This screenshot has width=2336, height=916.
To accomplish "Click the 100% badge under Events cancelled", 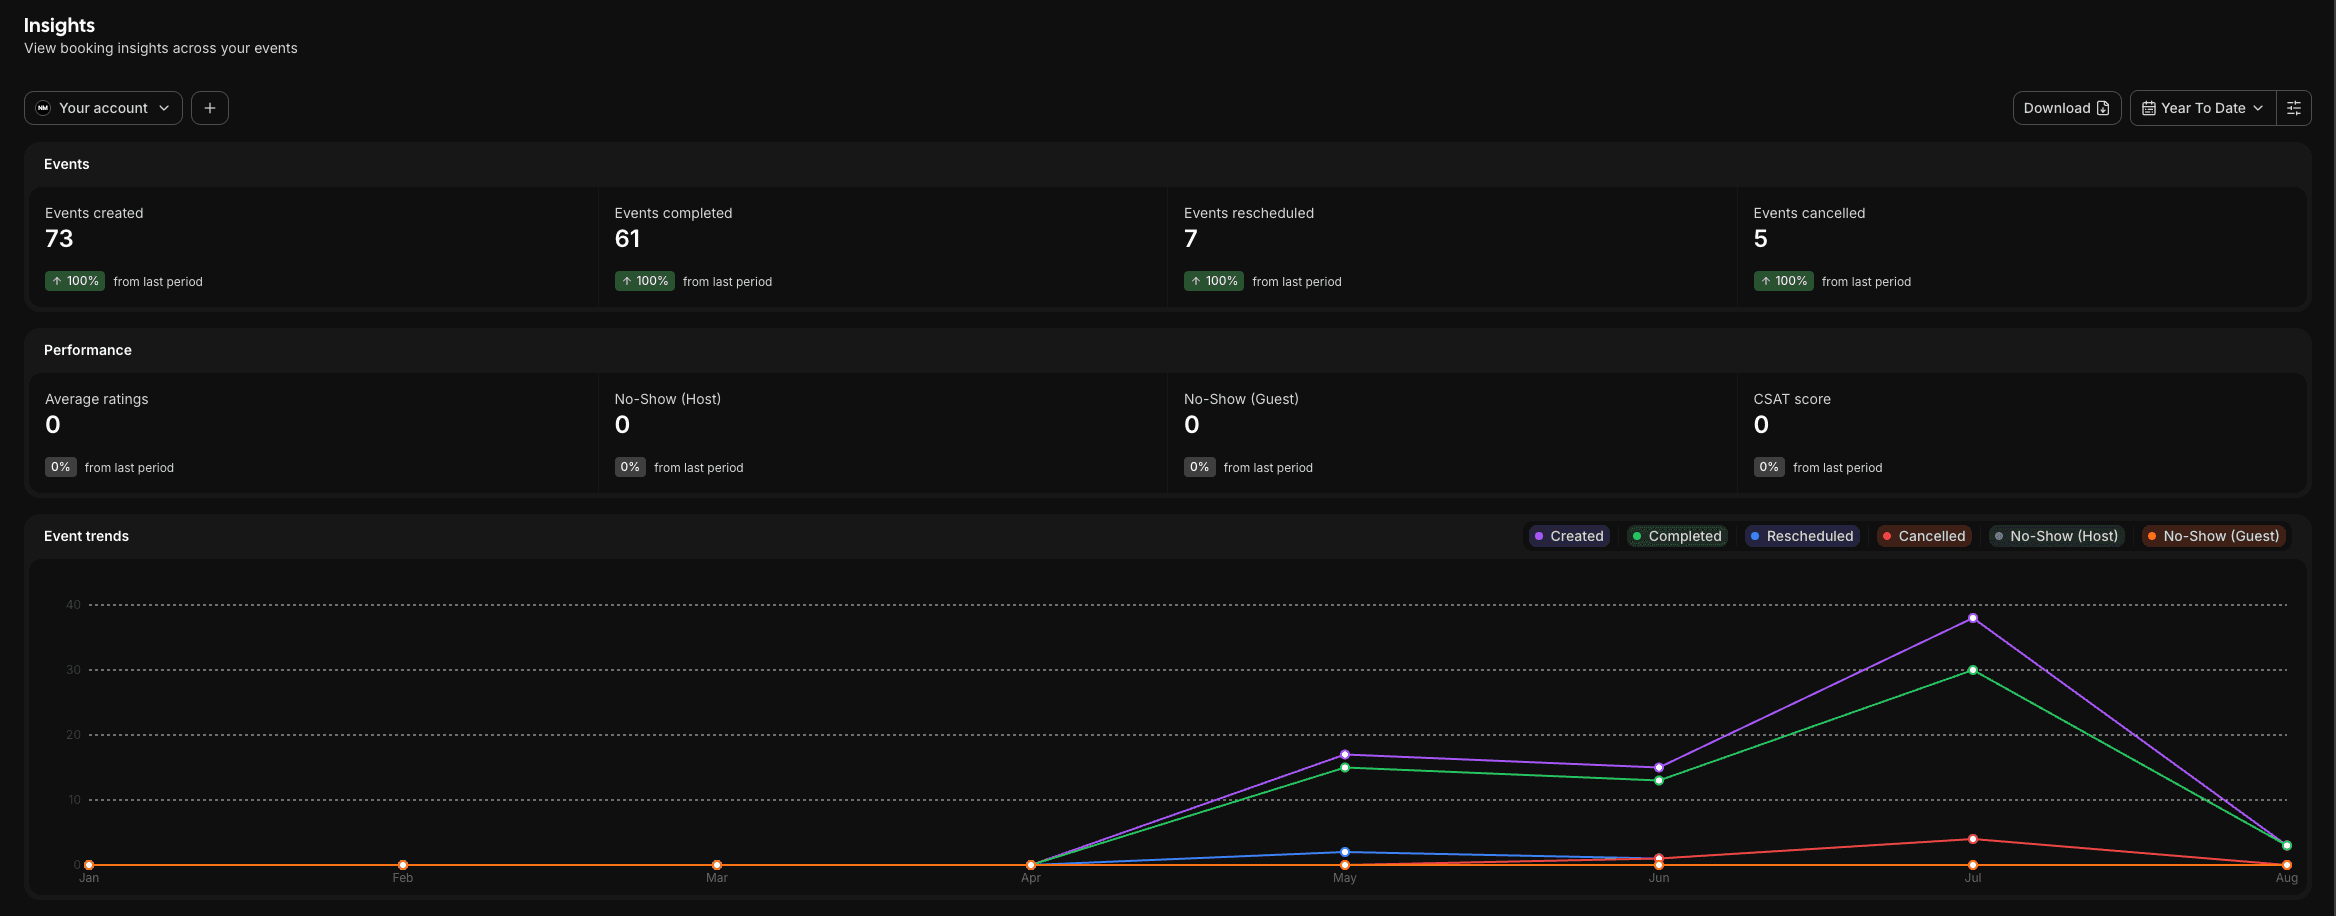I will 1783,281.
